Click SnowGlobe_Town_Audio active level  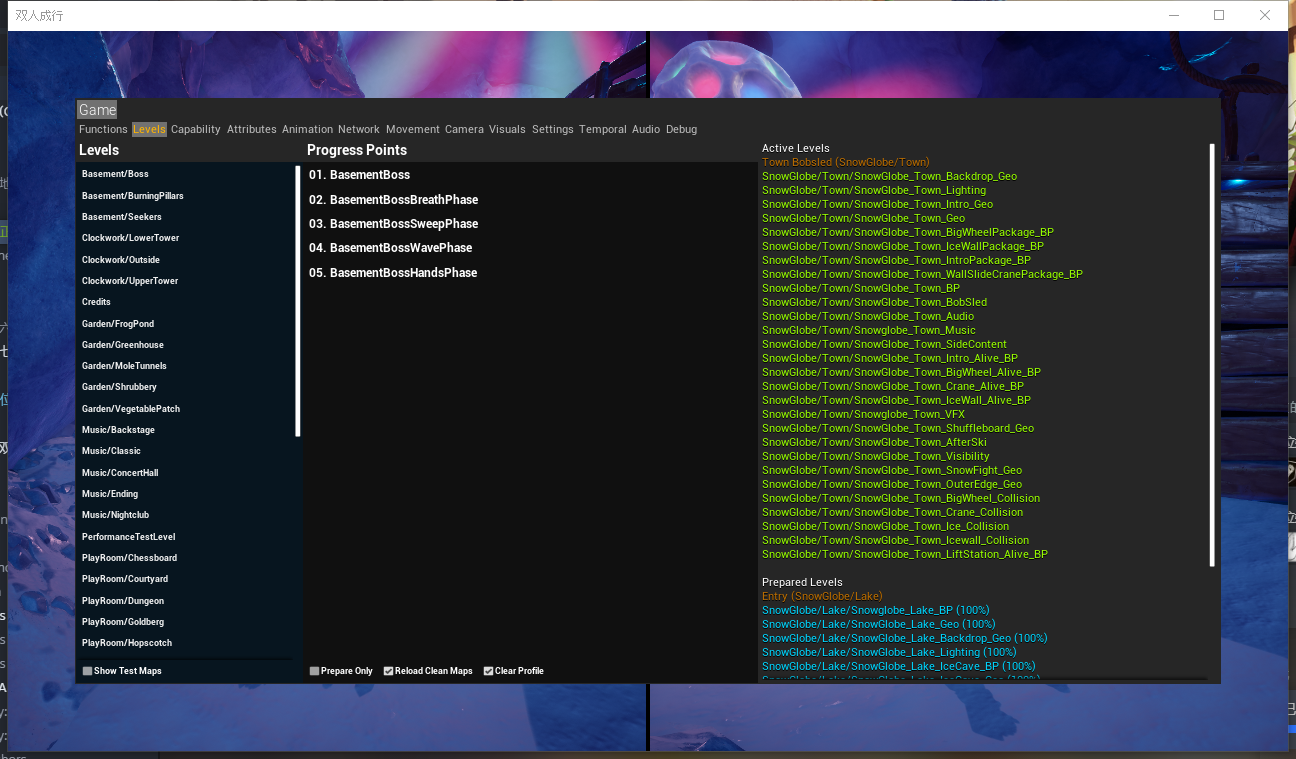tap(868, 316)
